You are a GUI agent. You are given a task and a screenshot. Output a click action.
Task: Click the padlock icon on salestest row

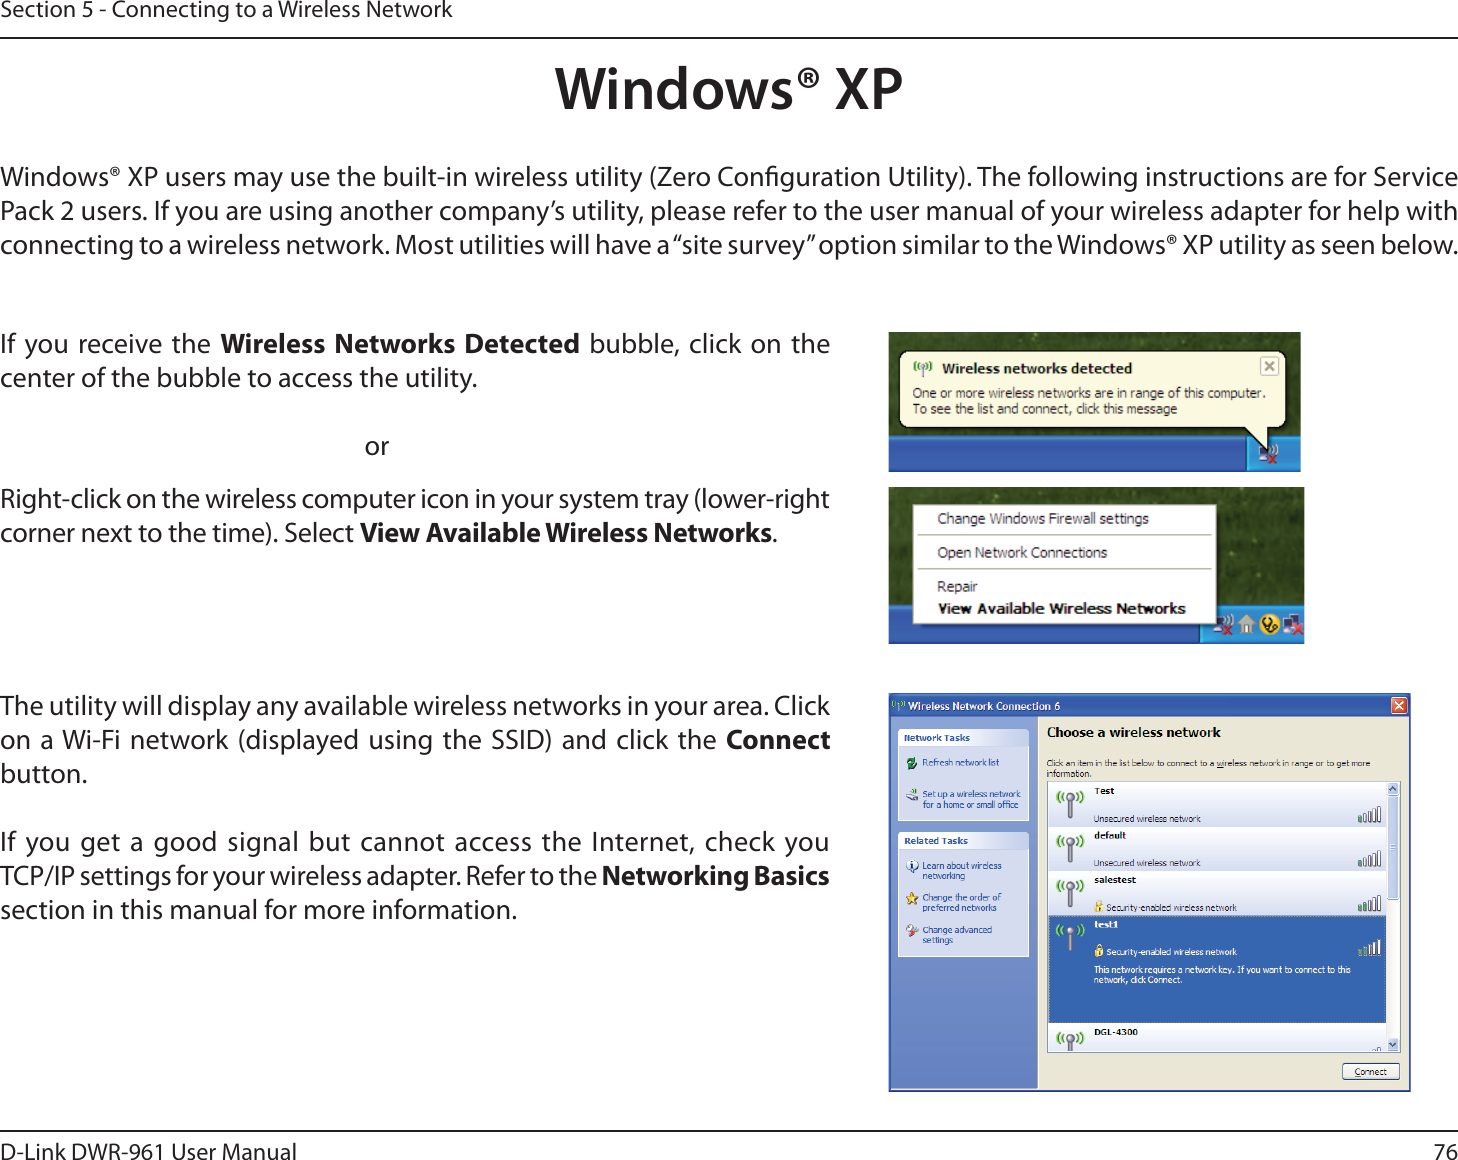pos(1099,907)
